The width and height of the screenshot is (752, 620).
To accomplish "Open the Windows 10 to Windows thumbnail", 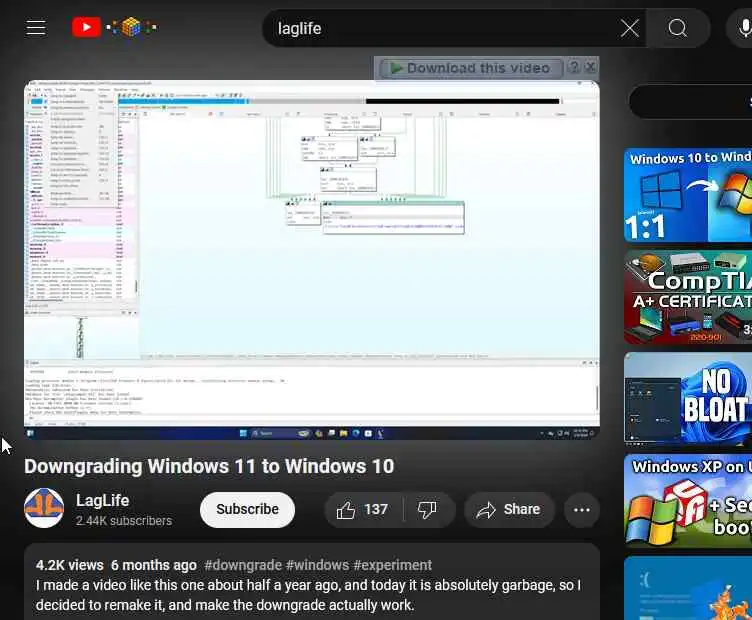I will (688, 195).
